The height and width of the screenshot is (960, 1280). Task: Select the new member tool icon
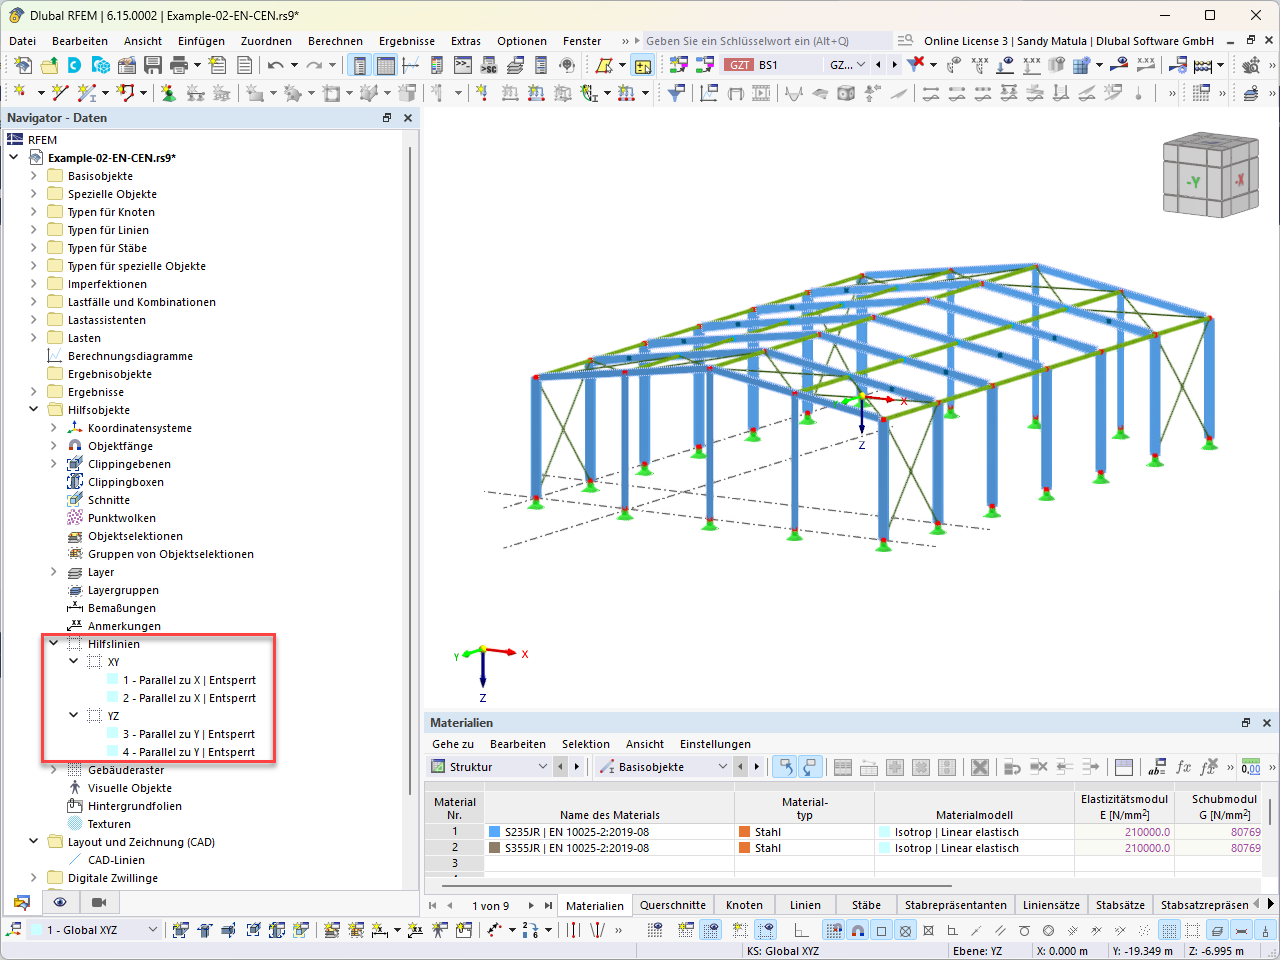point(86,93)
